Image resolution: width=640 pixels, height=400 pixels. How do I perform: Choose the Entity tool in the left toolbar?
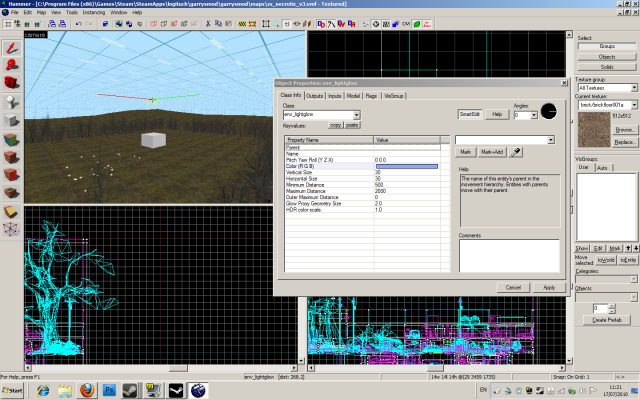(x=10, y=102)
